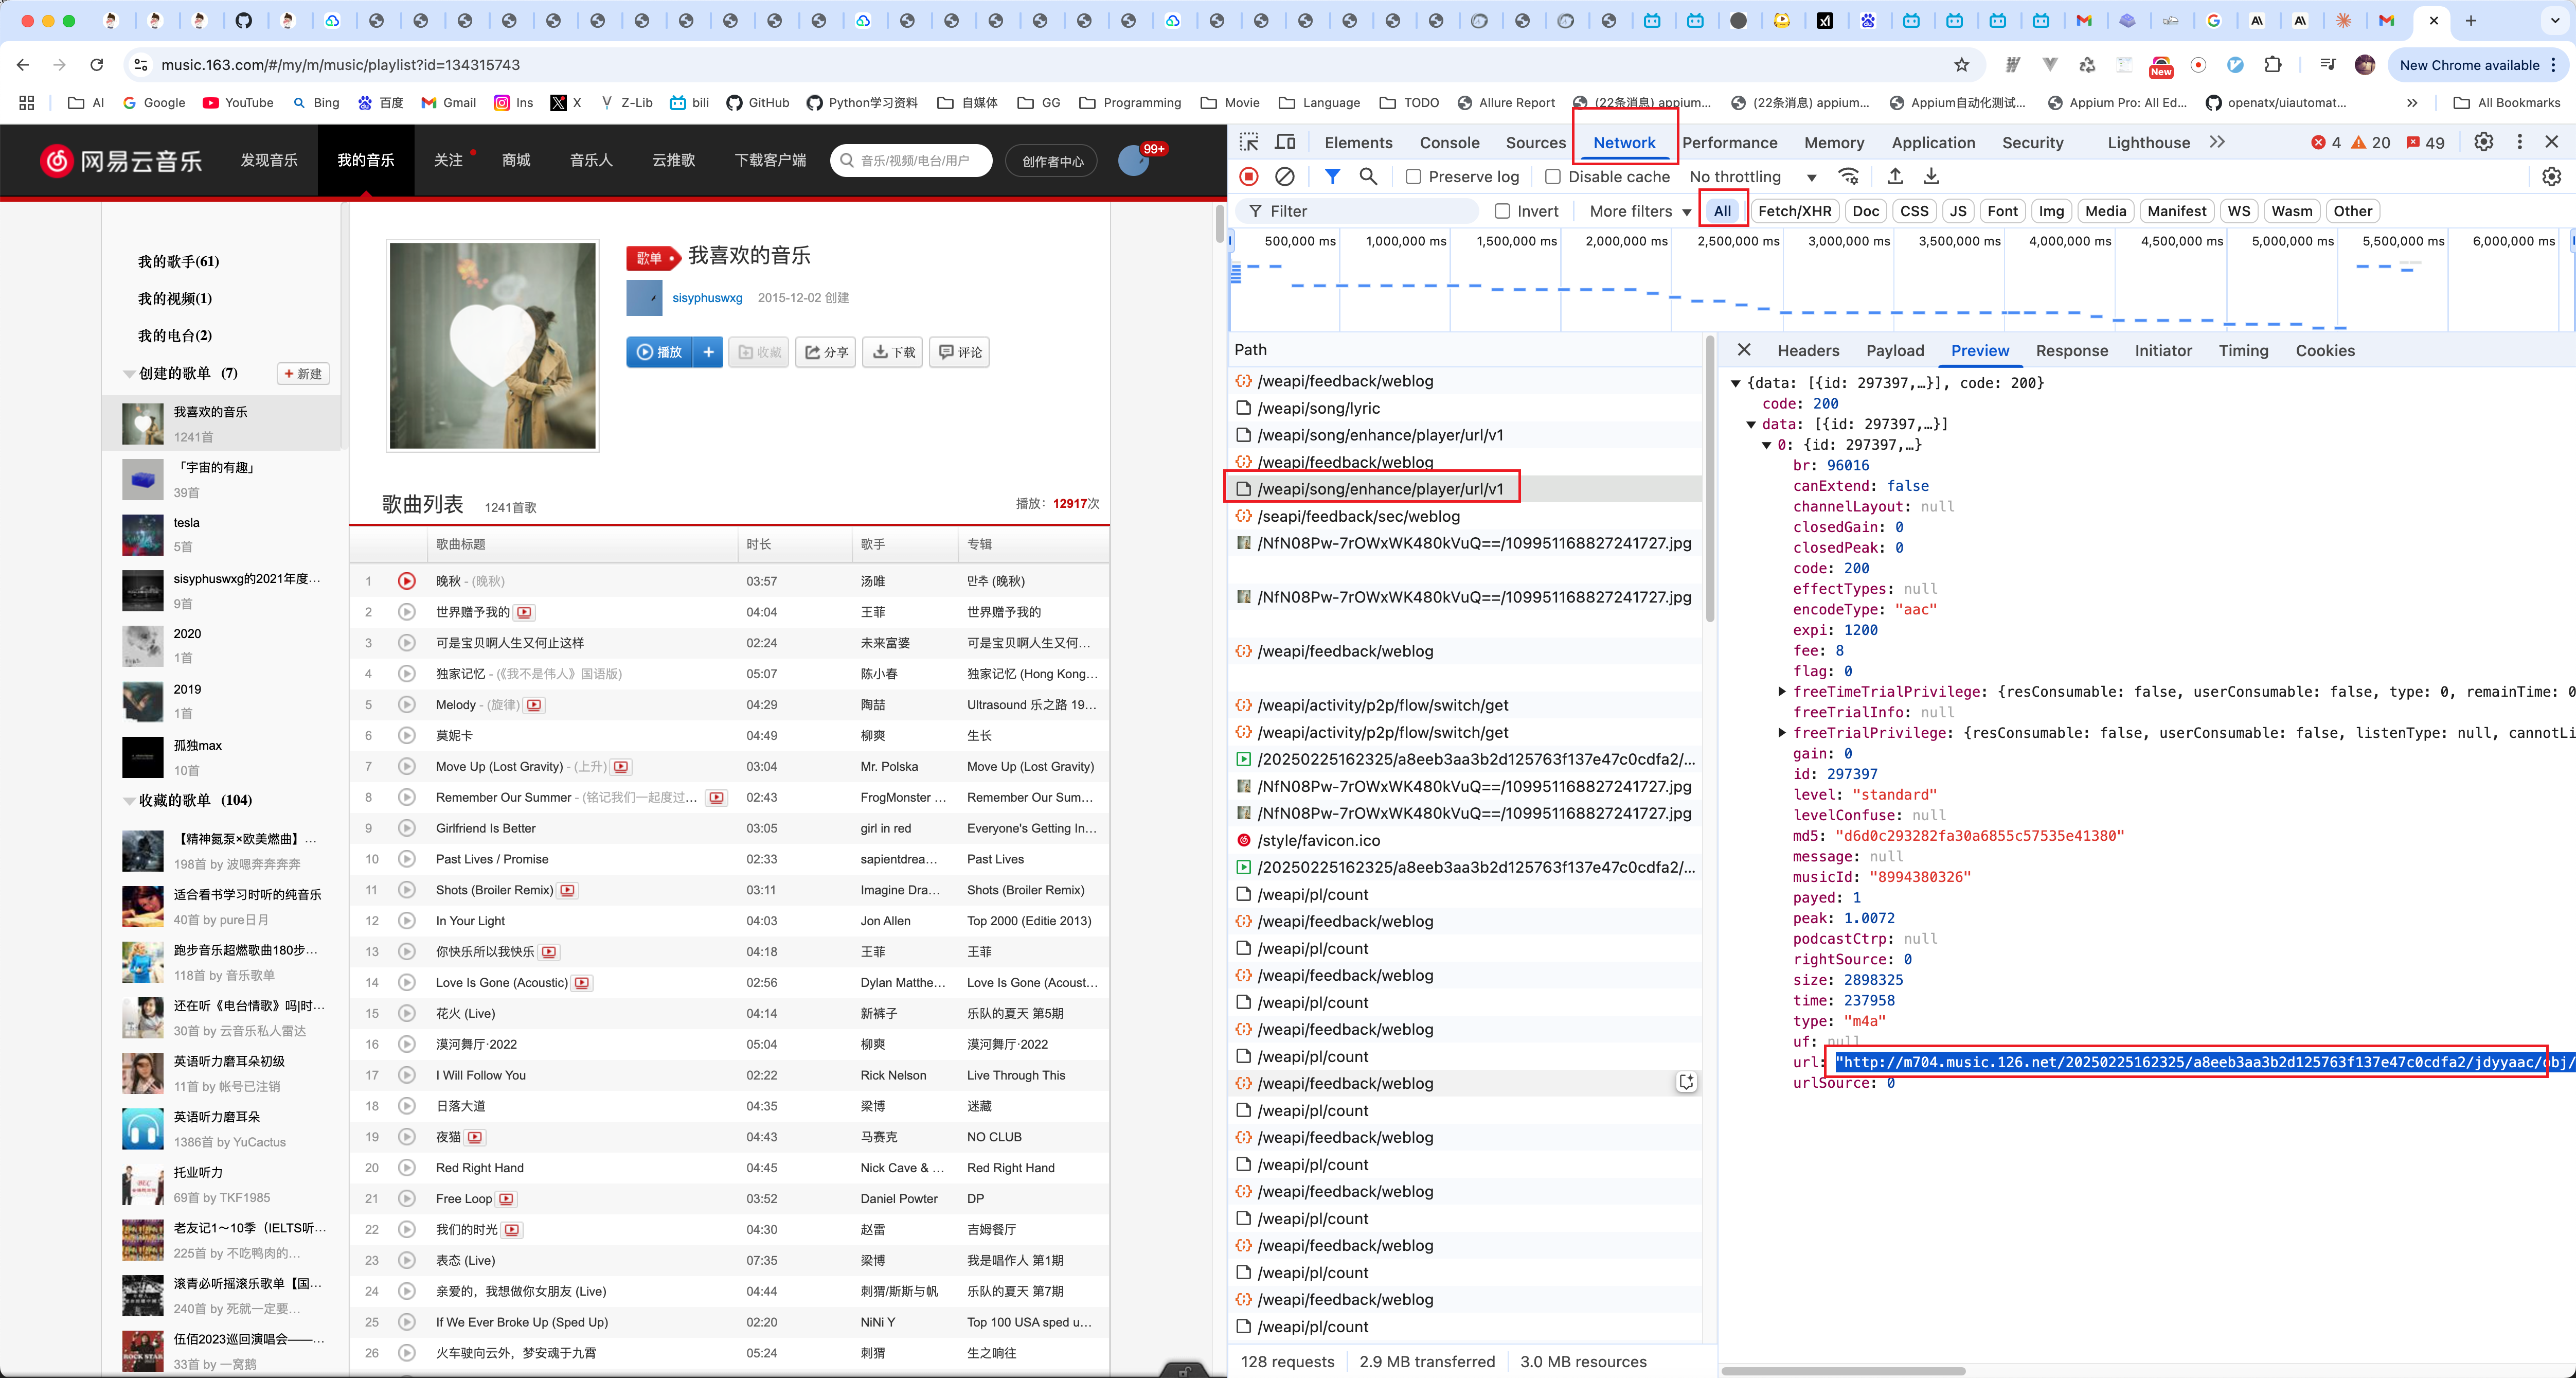Switch to the Elements tab
This screenshot has height=1378, width=2576.
click(1358, 142)
